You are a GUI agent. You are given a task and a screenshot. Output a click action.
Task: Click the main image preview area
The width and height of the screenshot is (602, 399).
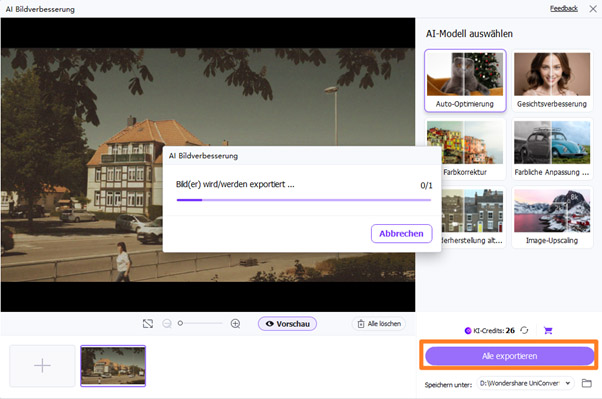(208, 165)
